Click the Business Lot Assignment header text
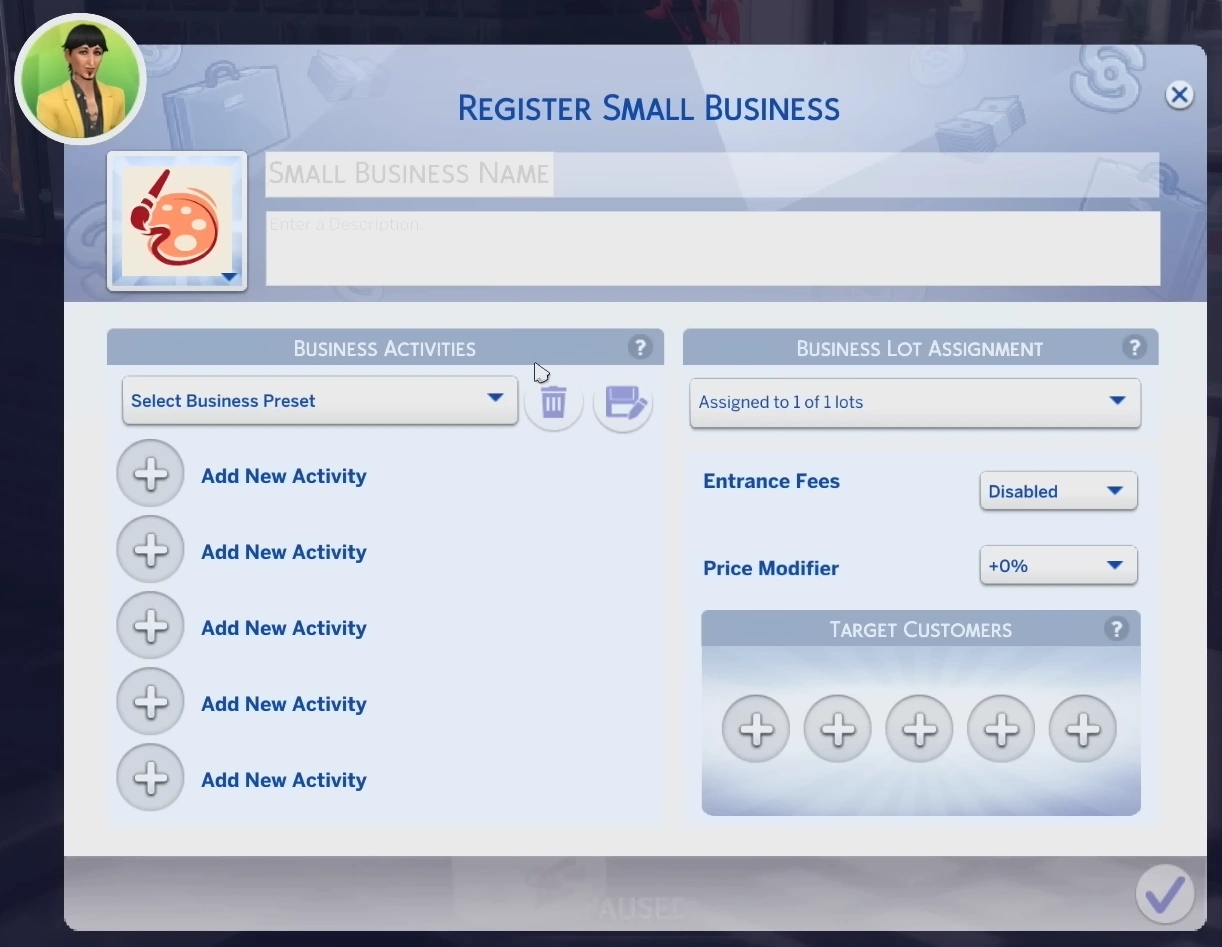This screenshot has height=947, width=1222. (919, 348)
